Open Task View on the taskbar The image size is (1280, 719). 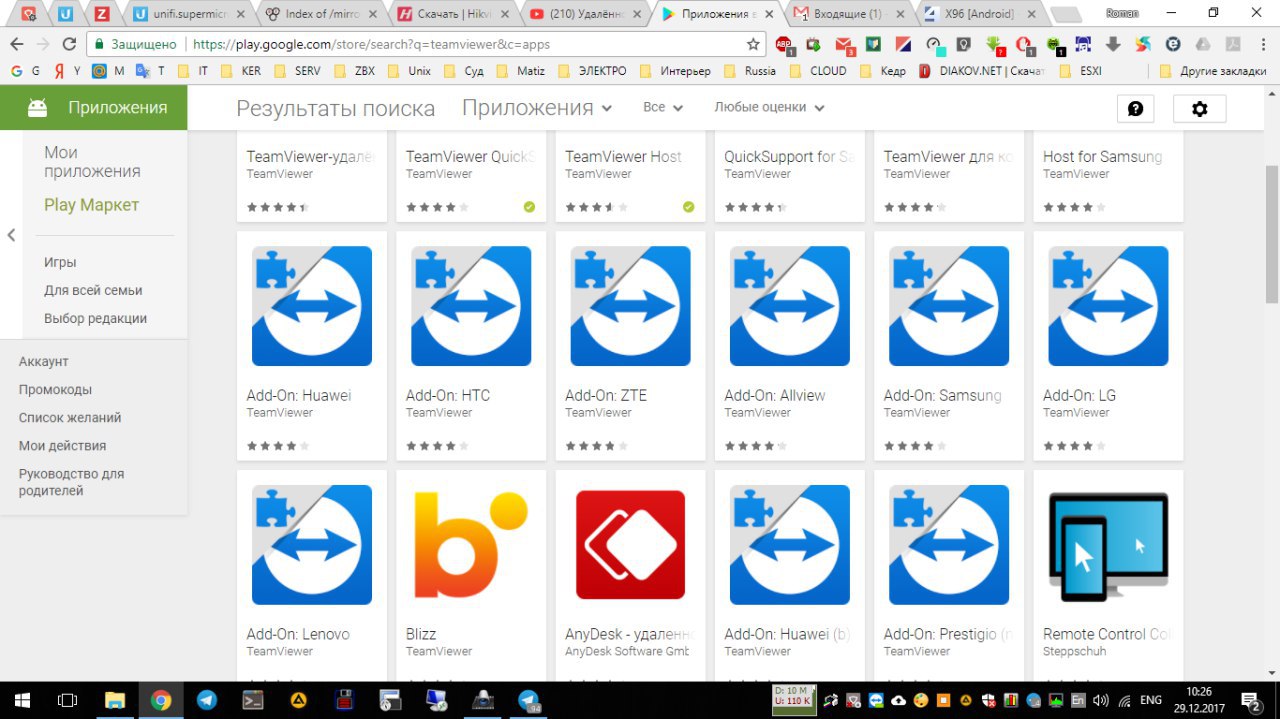click(x=68, y=700)
